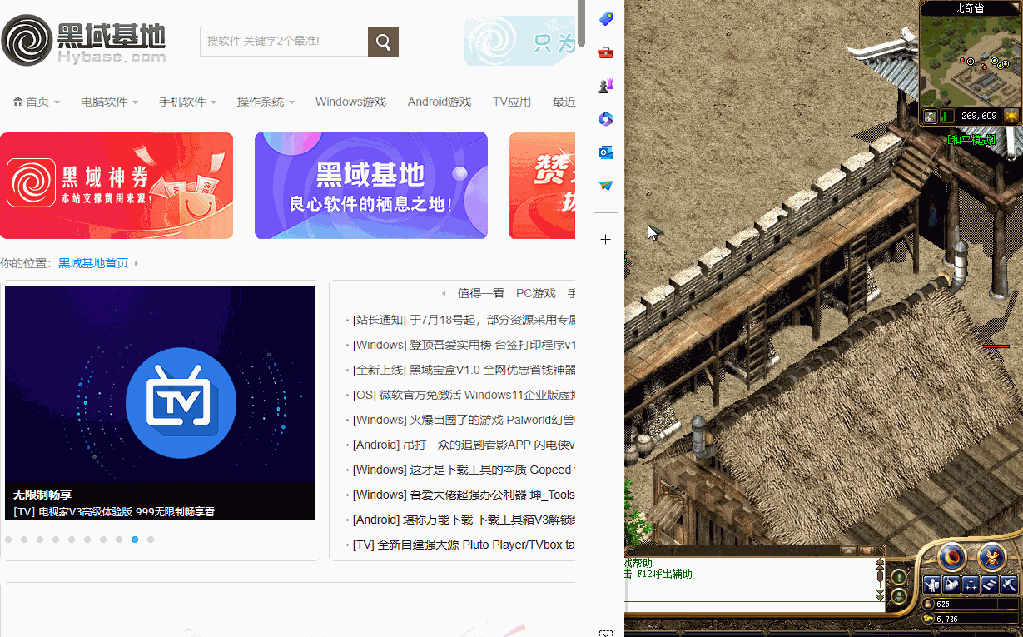Click the lower green round chat button
1023x637 pixels.
[898, 595]
